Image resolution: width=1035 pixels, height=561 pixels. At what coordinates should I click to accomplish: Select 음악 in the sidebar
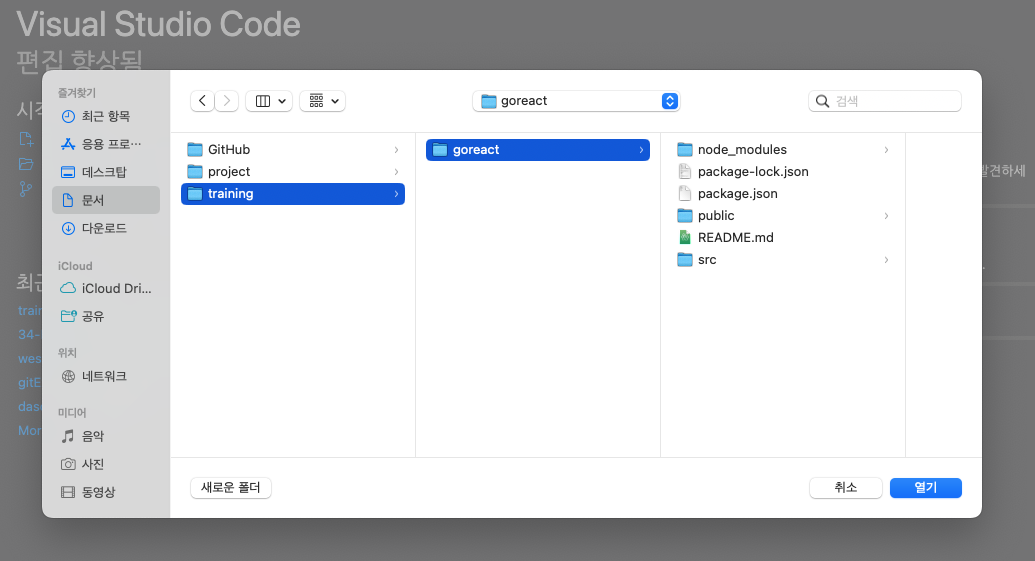pyautogui.click(x=106, y=436)
